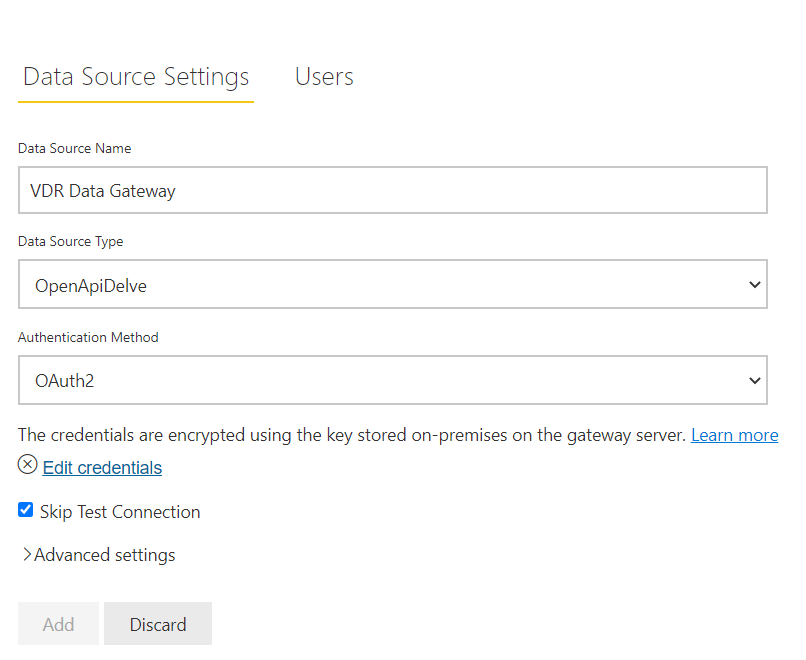This screenshot has width=806, height=660.
Task: Click the Advanced settings chevron arrow
Action: point(27,555)
